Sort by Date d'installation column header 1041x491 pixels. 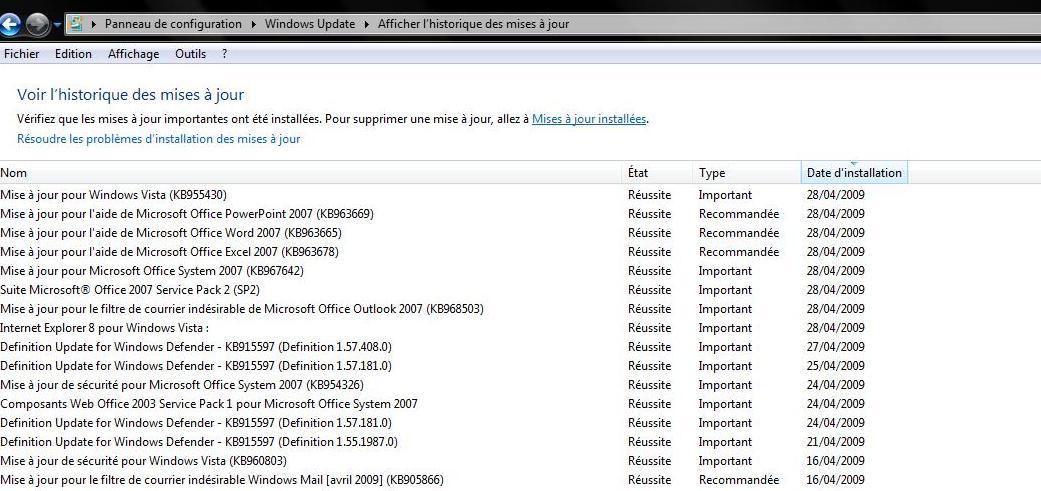[x=854, y=173]
